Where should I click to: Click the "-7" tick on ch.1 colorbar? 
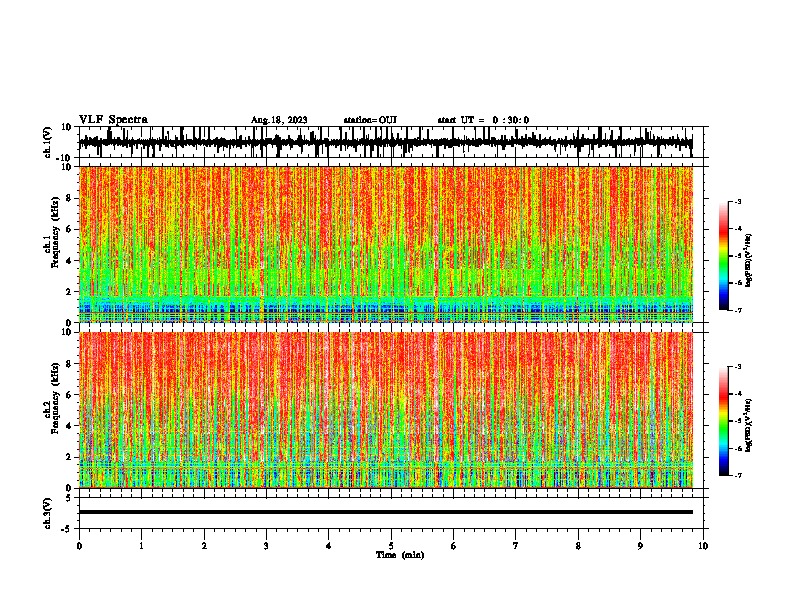(738, 310)
